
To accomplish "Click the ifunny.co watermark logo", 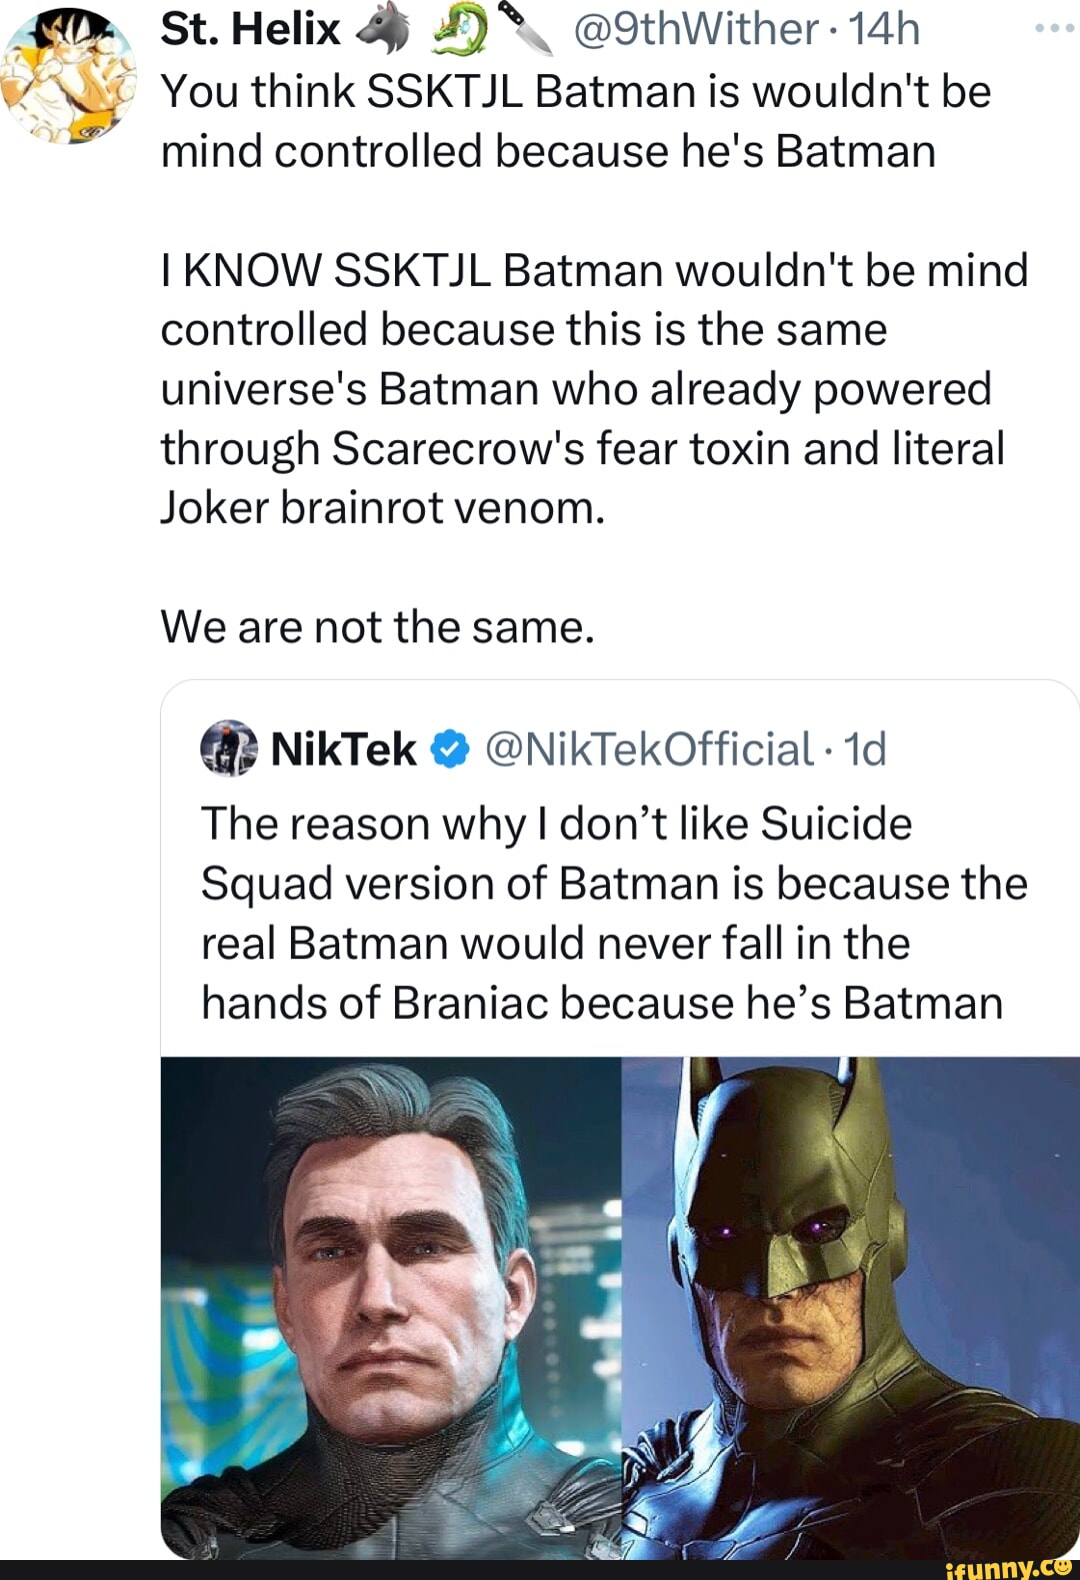I will (1010, 1567).
